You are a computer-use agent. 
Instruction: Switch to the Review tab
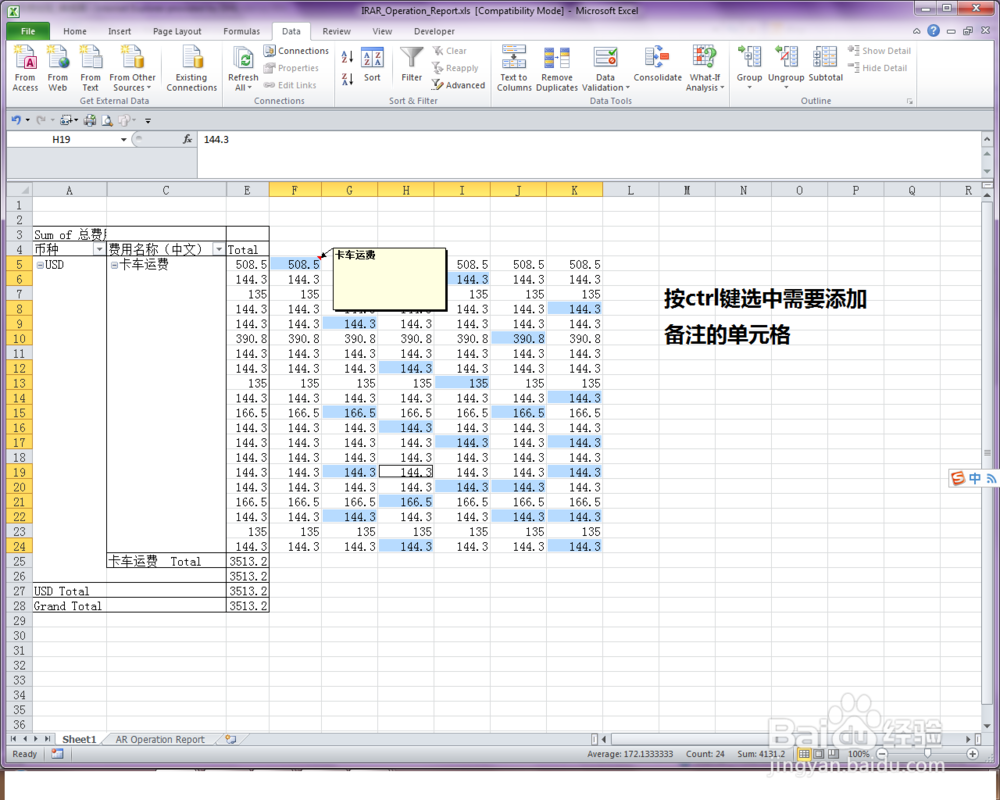(336, 31)
